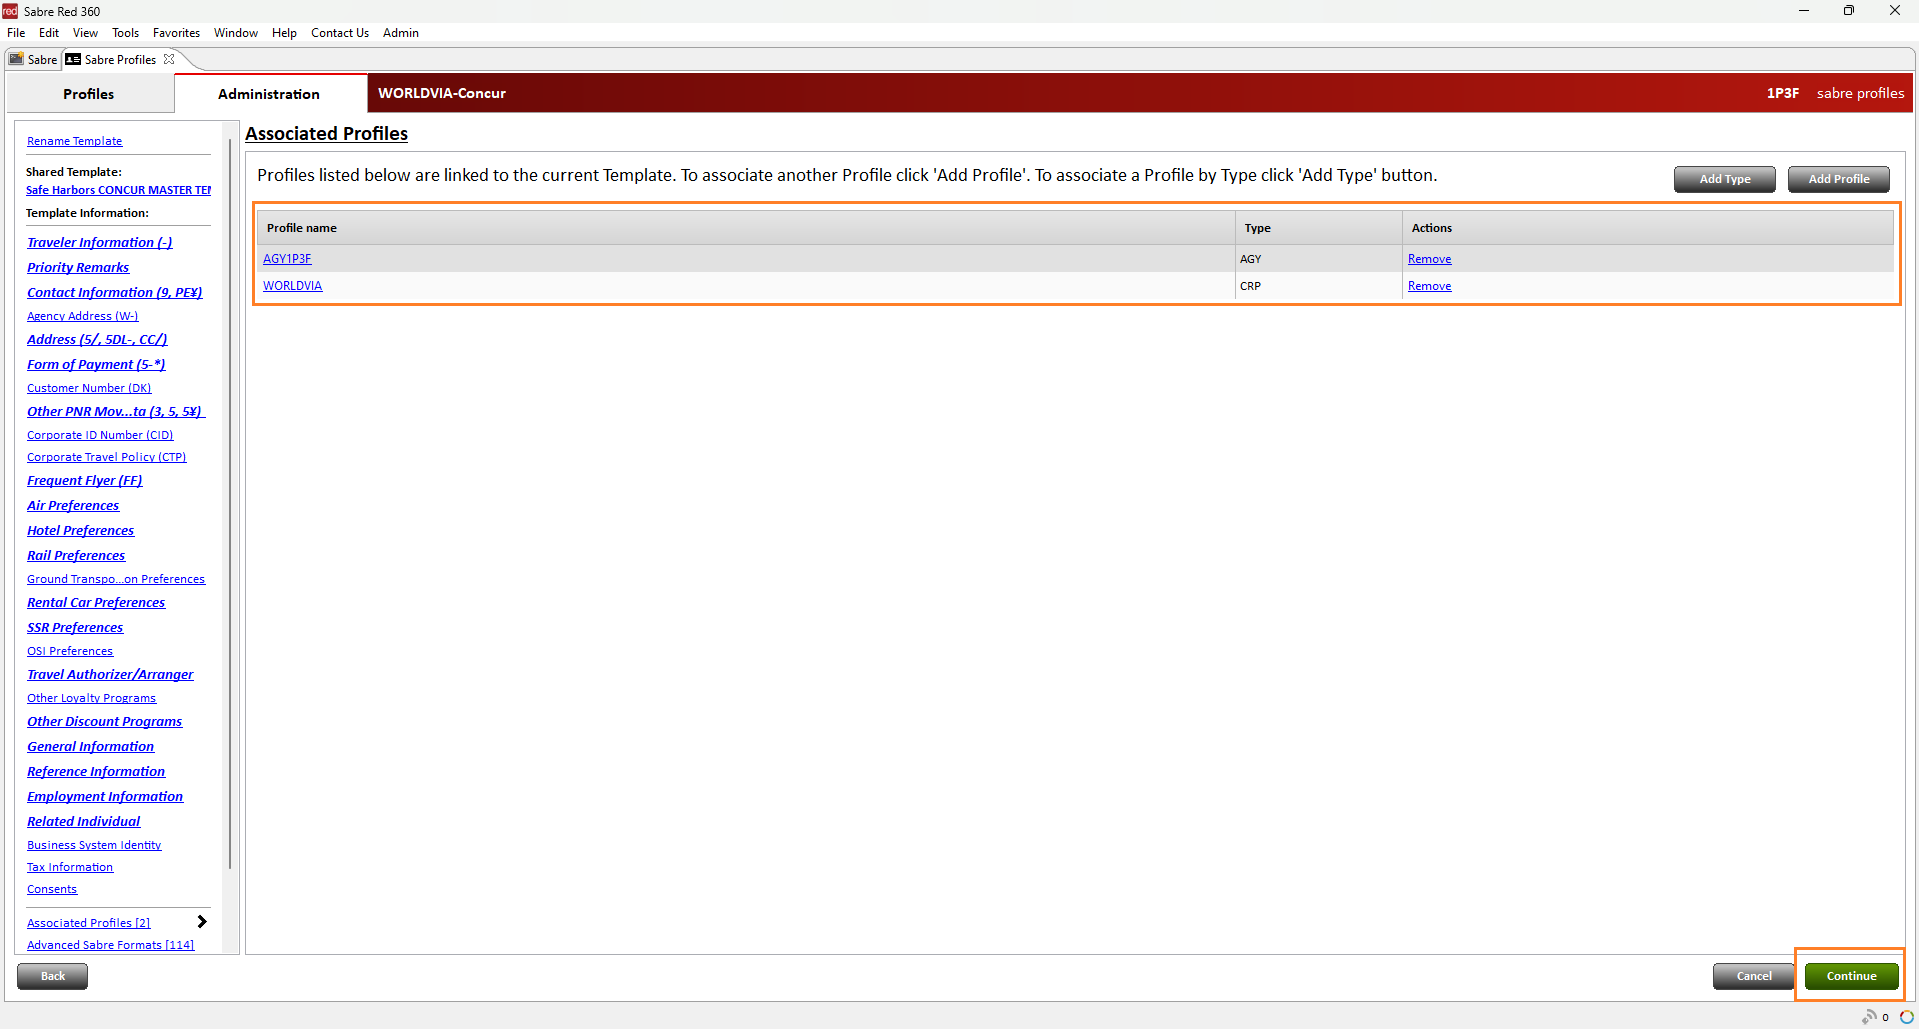Open the AGY1P3F profile link

pos(287,259)
